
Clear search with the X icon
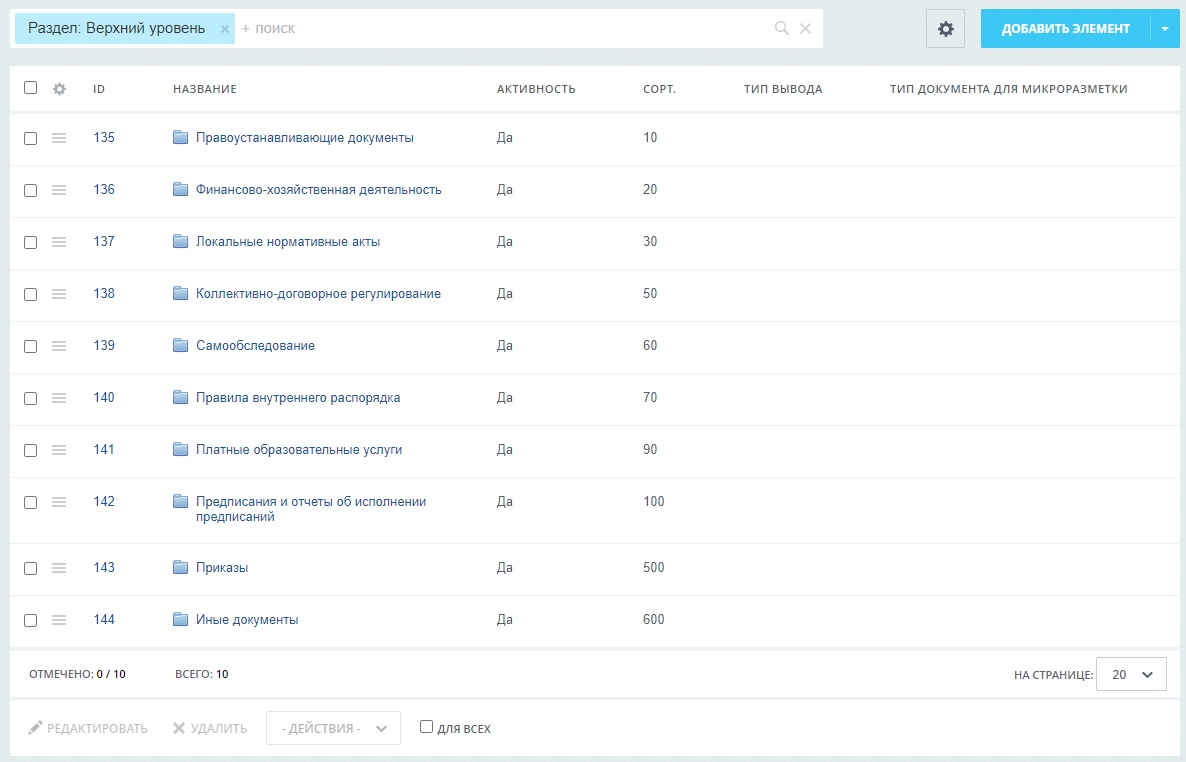[806, 28]
